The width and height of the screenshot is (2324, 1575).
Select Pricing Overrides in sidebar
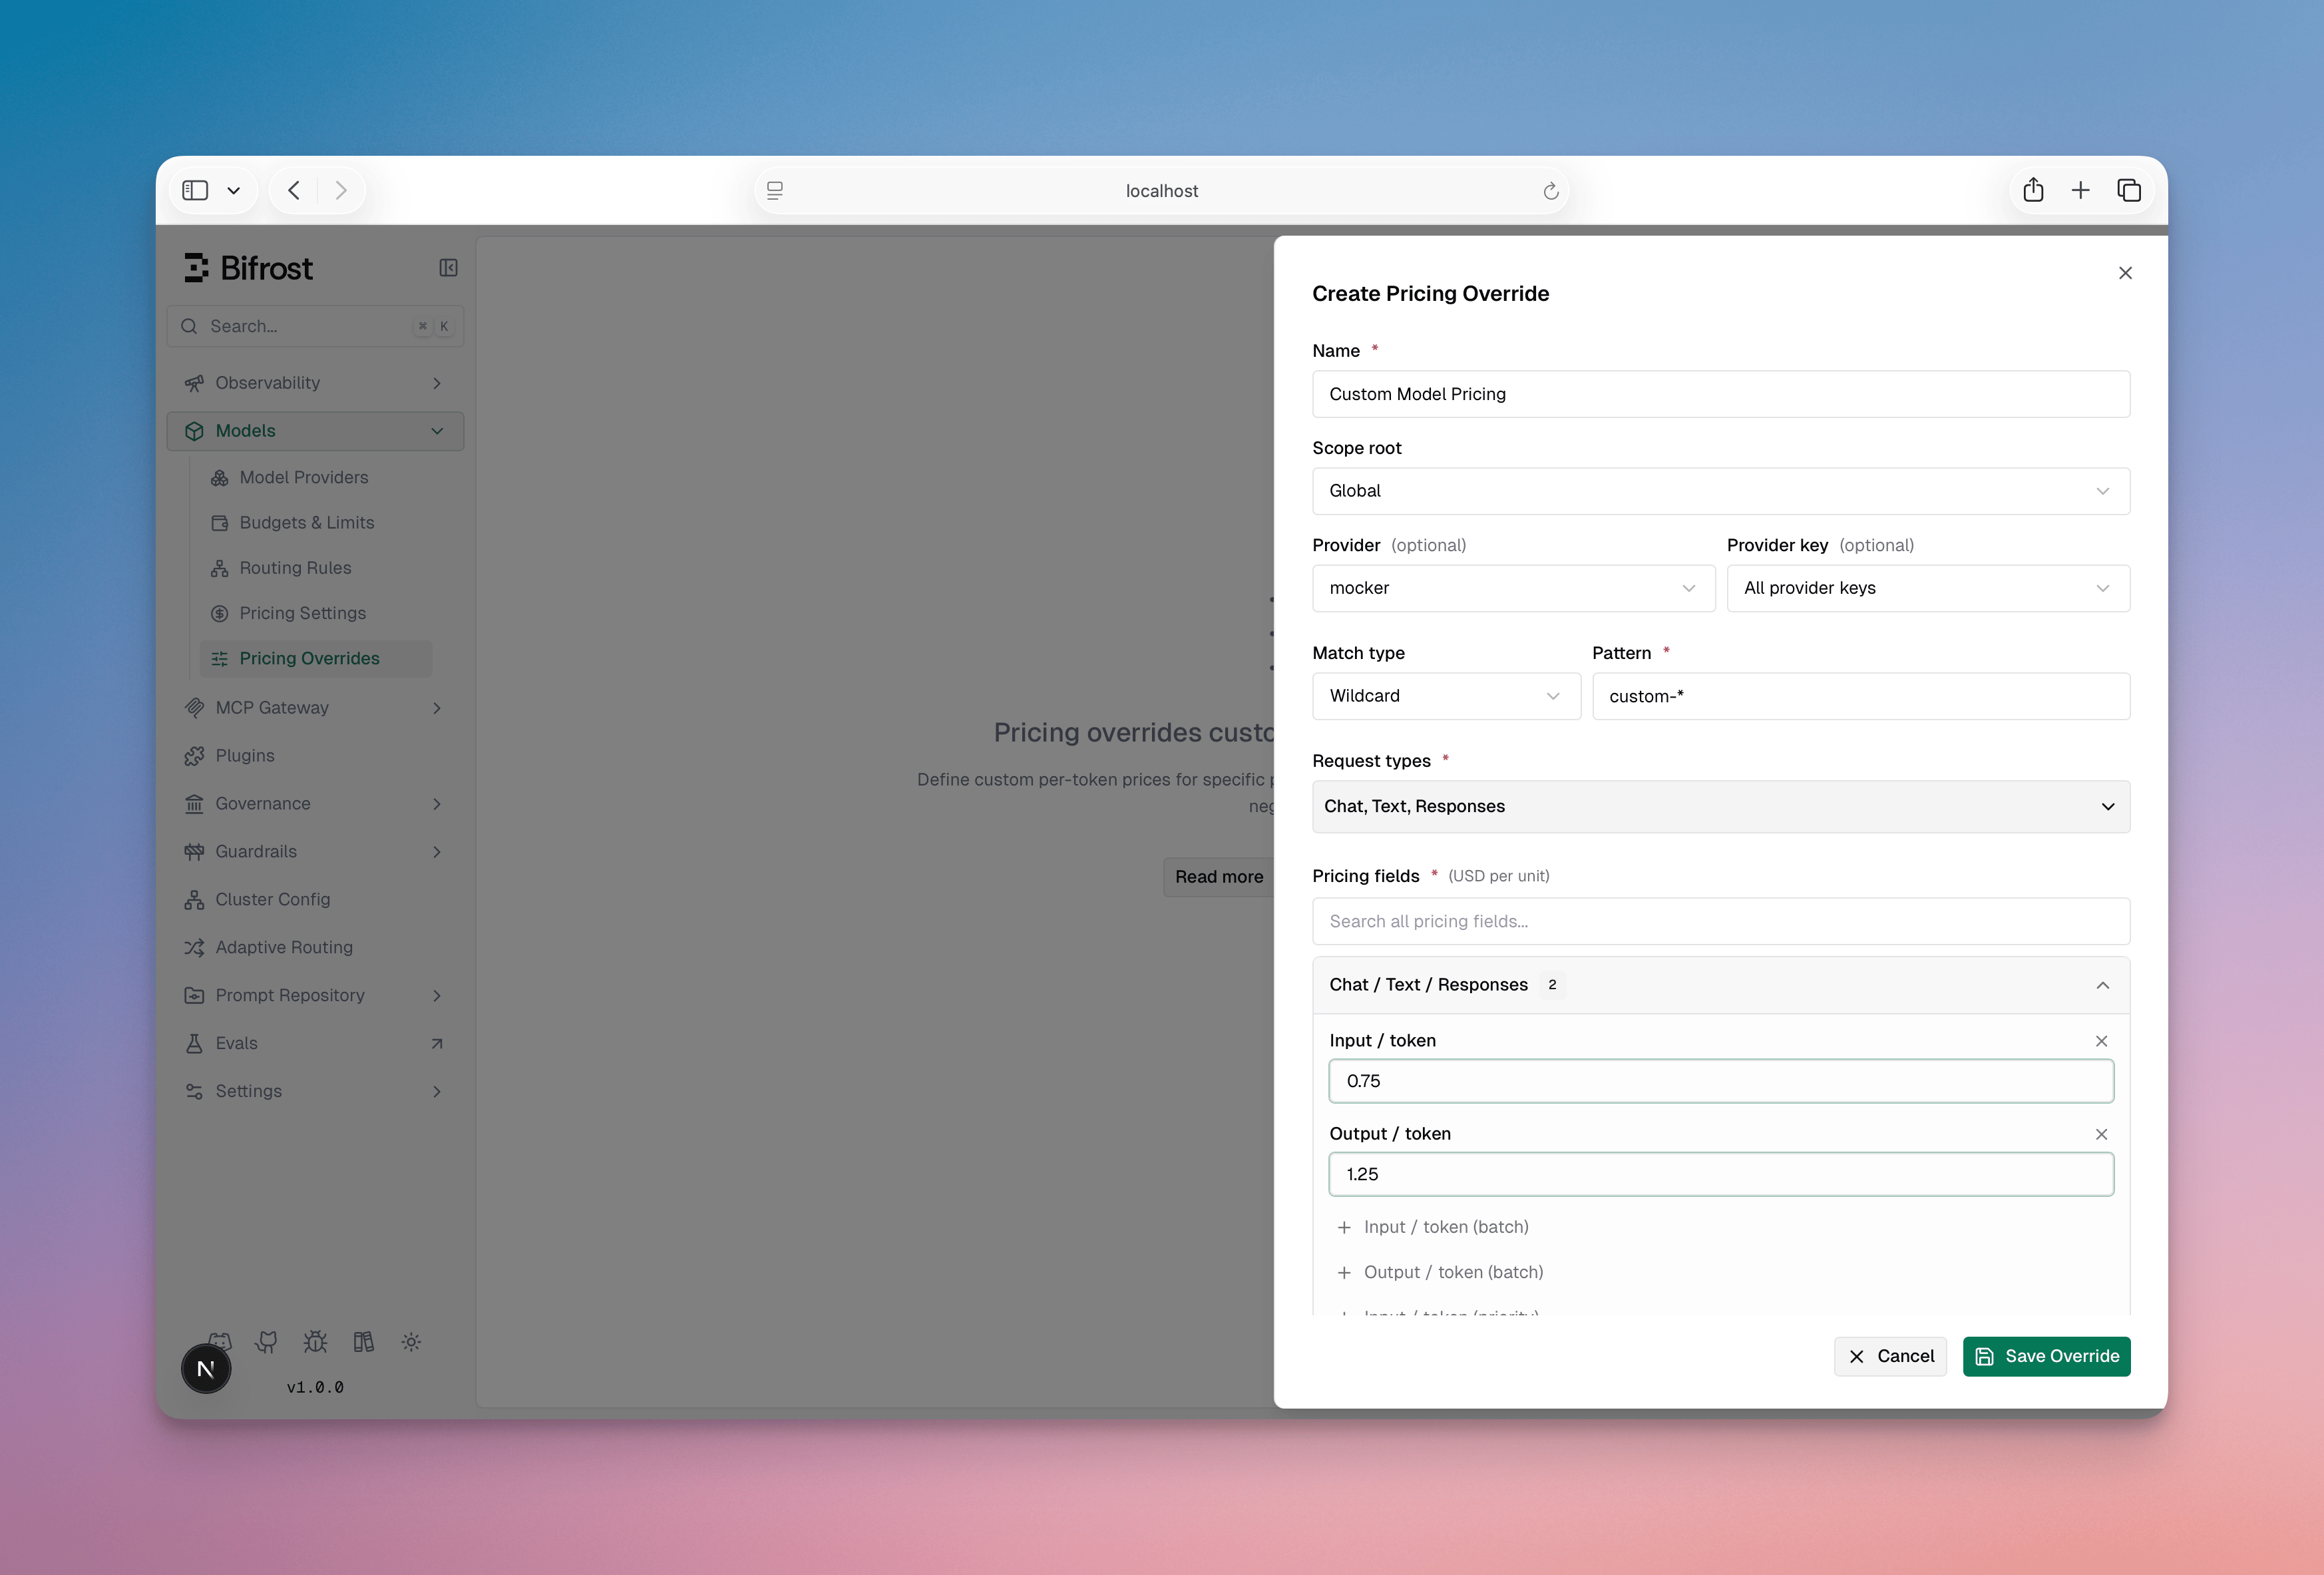316,658
